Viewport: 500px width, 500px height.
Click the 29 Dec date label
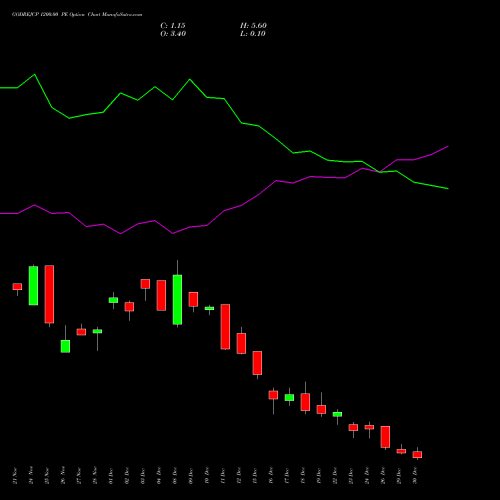click(399, 476)
